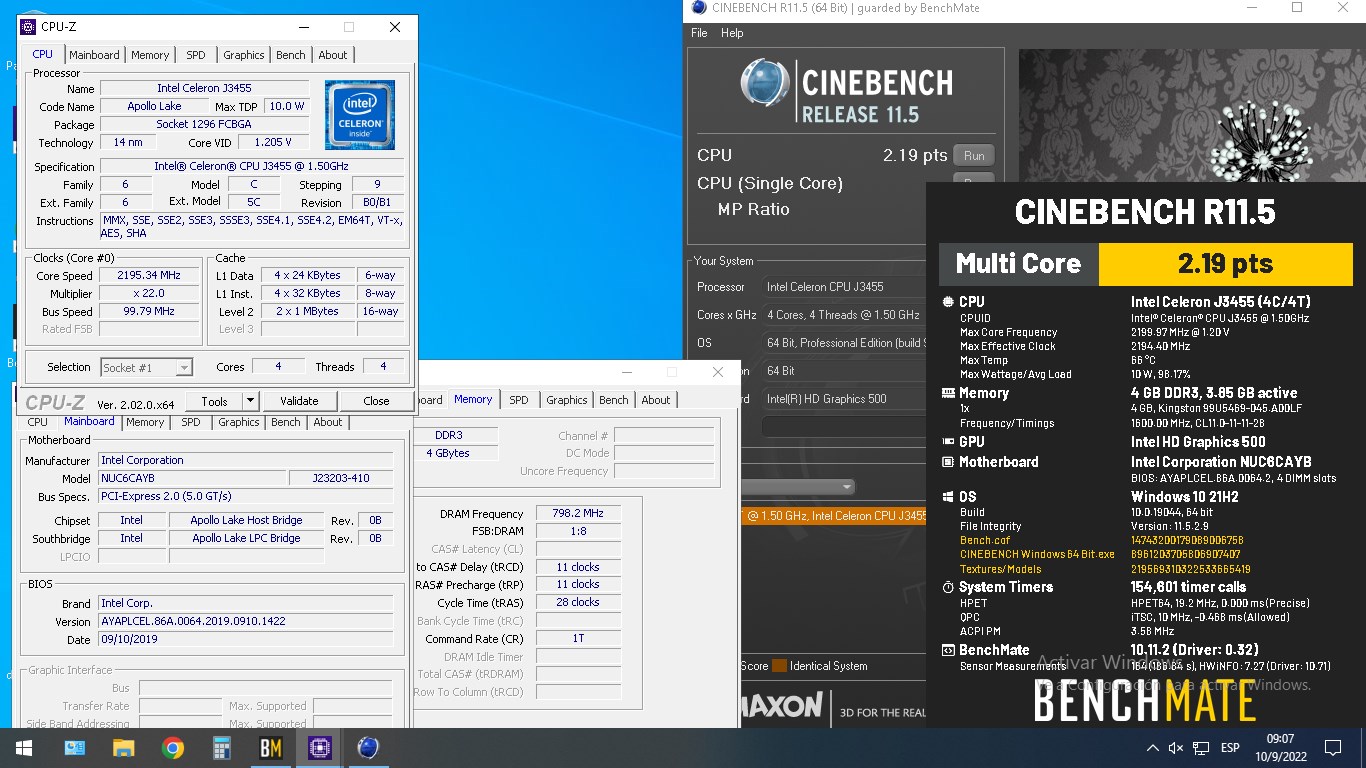1366x768 pixels.
Task: Click the GPU card icon in BenchMate panel
Action: [x=948, y=442]
